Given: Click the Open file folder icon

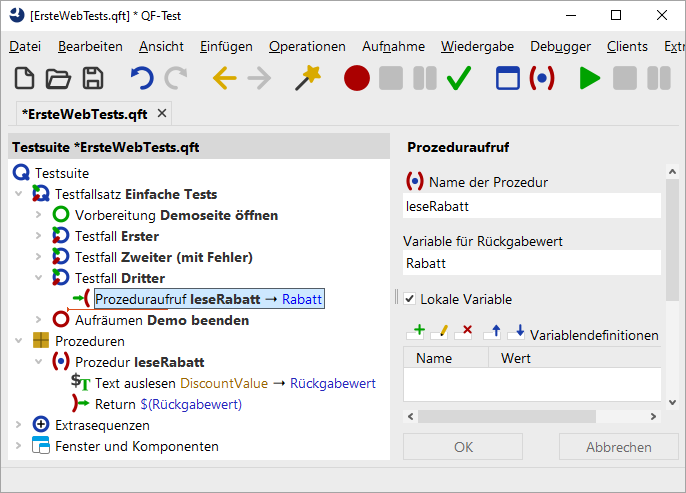Looking at the screenshot, I should tap(58, 78).
